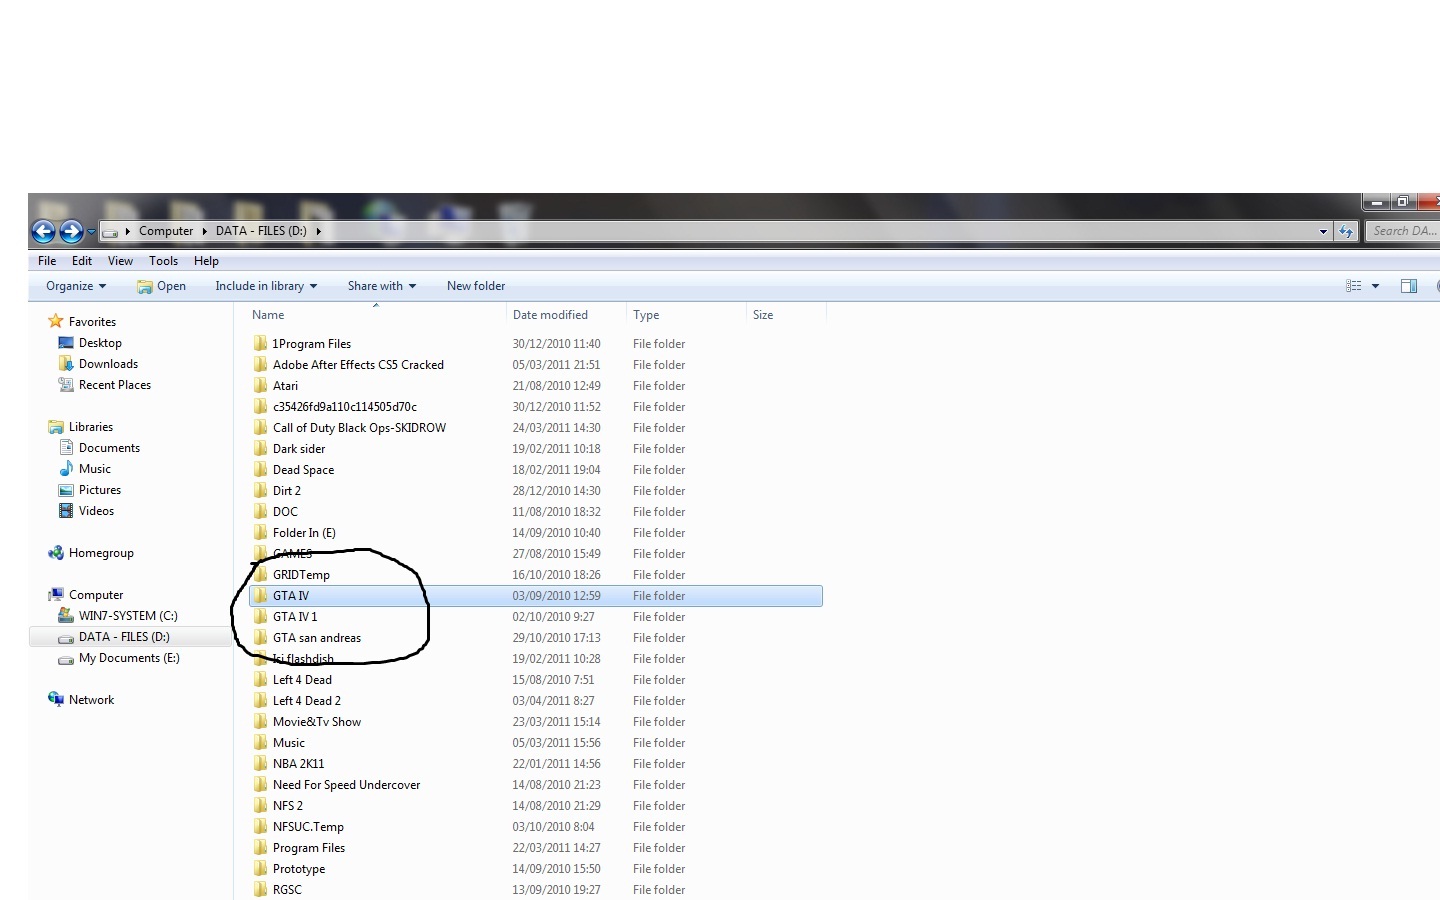Screen dimensions: 1440x900
Task: Click DATA - FILES (D:) breadcrumb
Action: click(261, 231)
